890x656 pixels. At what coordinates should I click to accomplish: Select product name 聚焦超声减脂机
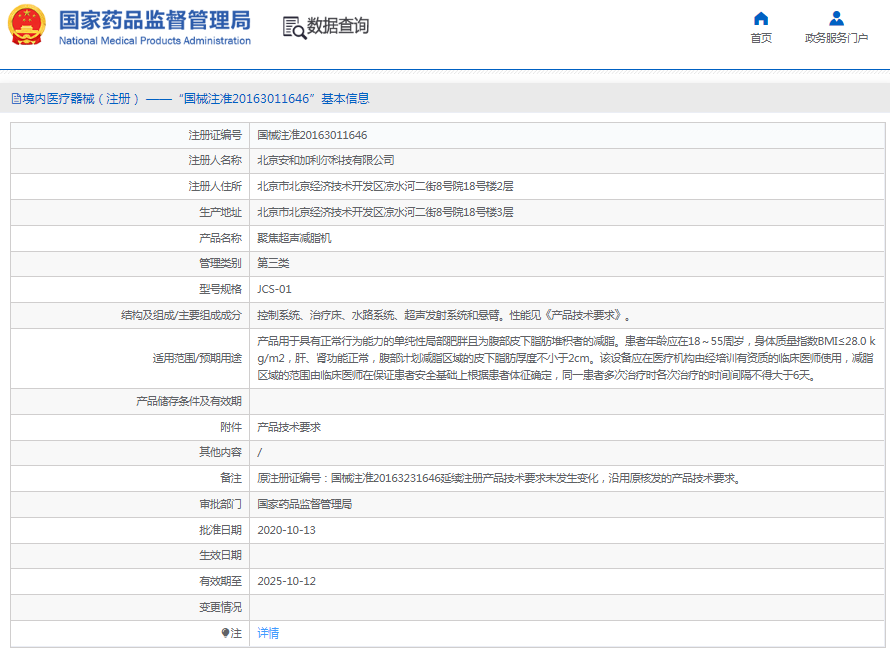[294, 238]
